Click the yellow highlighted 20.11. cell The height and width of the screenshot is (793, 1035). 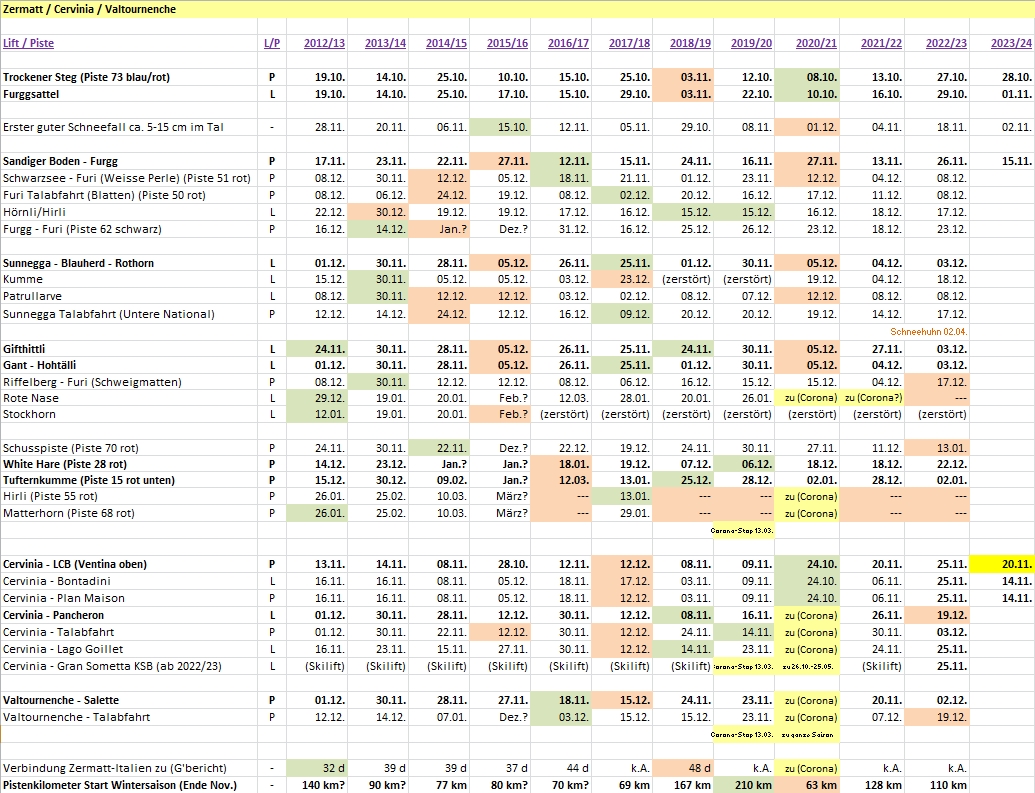[1003, 564]
